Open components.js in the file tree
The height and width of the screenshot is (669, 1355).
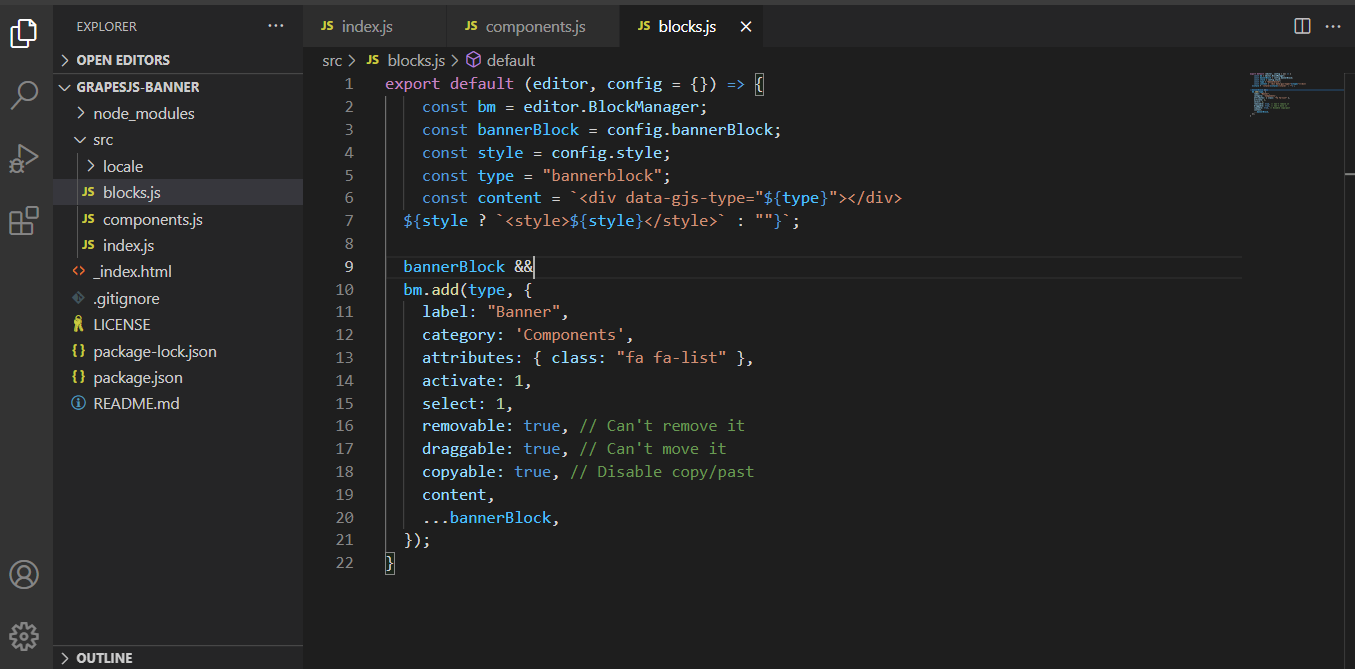pos(178,219)
